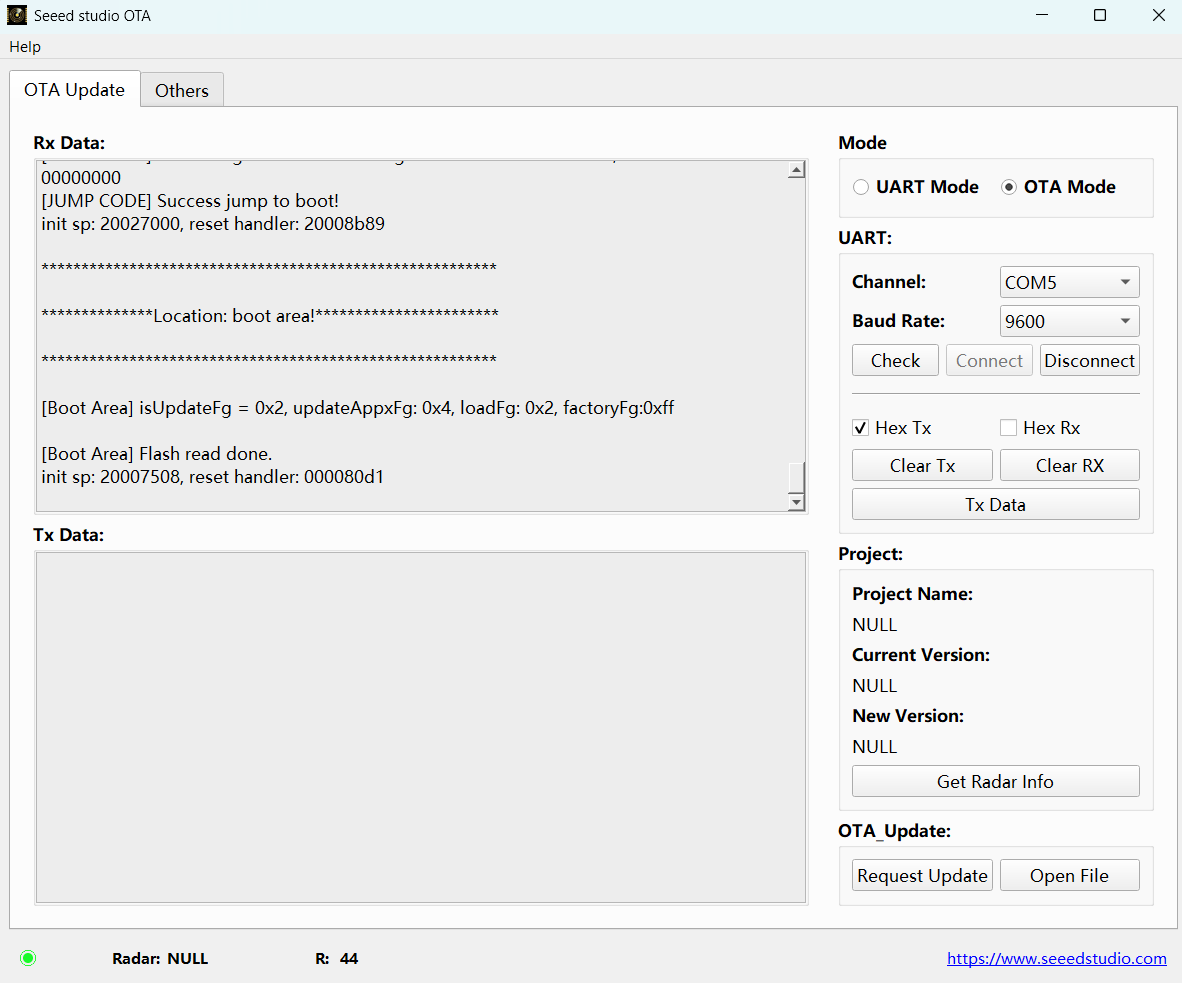Open the seeedstudio.com website link
Image resolution: width=1182 pixels, height=983 pixels.
(1056, 958)
